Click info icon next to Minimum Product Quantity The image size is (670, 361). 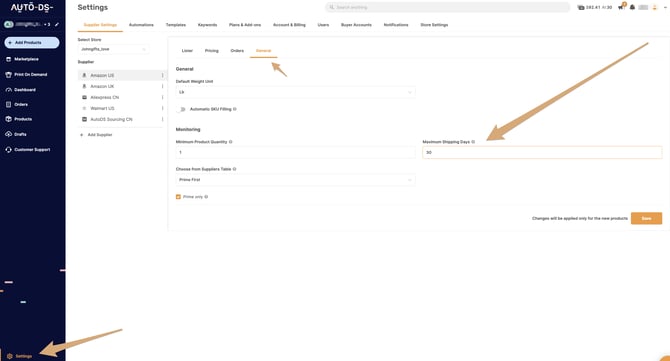[x=231, y=142]
